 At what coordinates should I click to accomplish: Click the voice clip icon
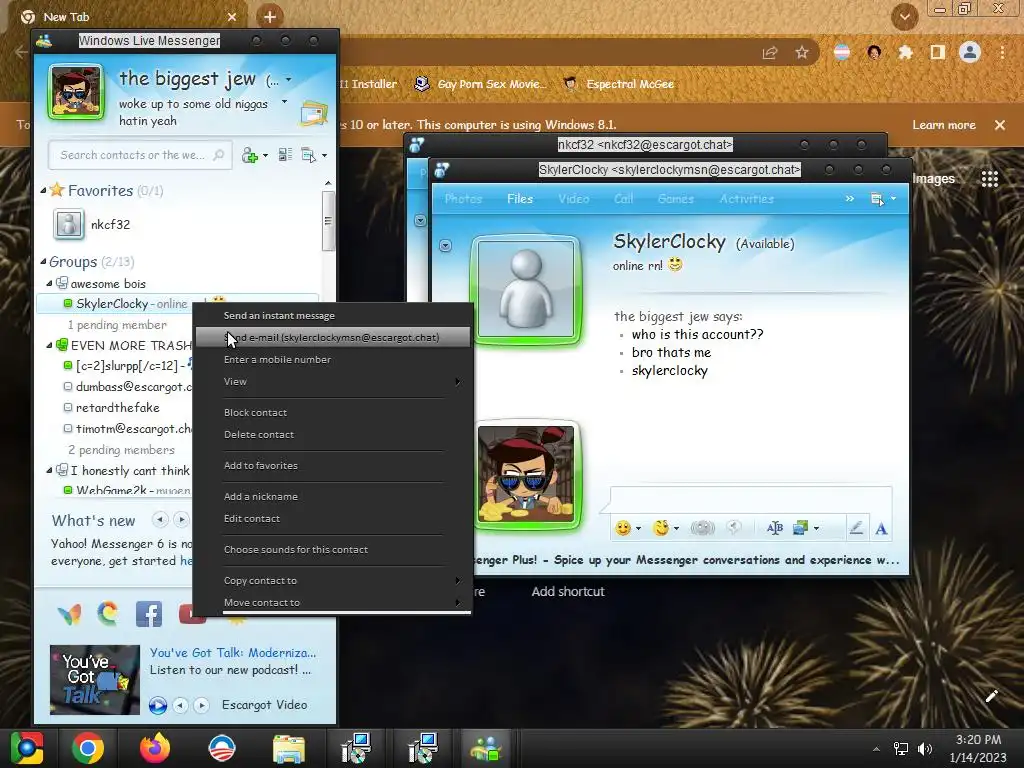click(x=734, y=528)
